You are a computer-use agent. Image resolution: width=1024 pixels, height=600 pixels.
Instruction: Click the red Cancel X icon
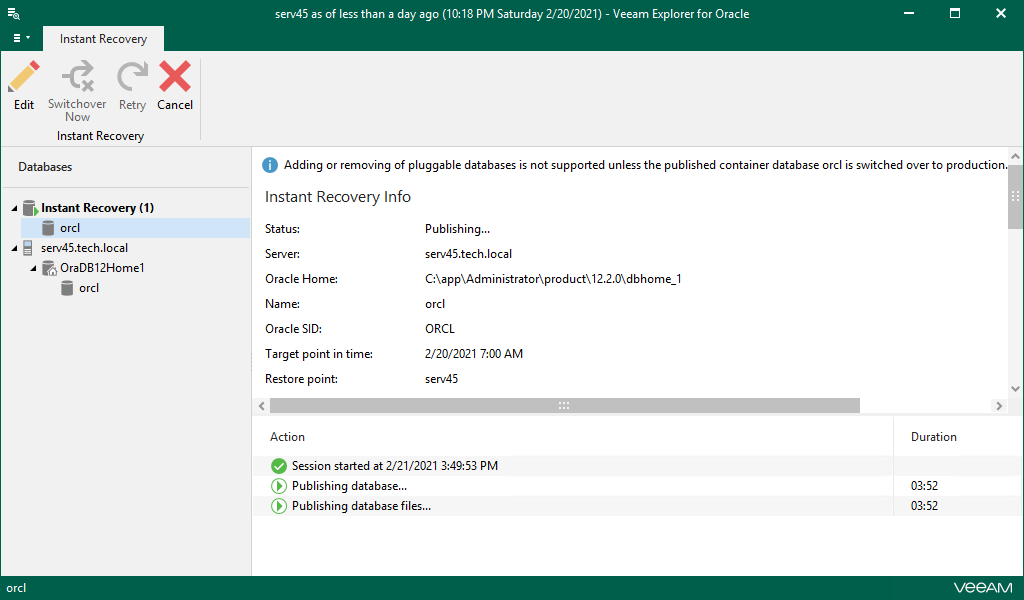click(x=175, y=77)
